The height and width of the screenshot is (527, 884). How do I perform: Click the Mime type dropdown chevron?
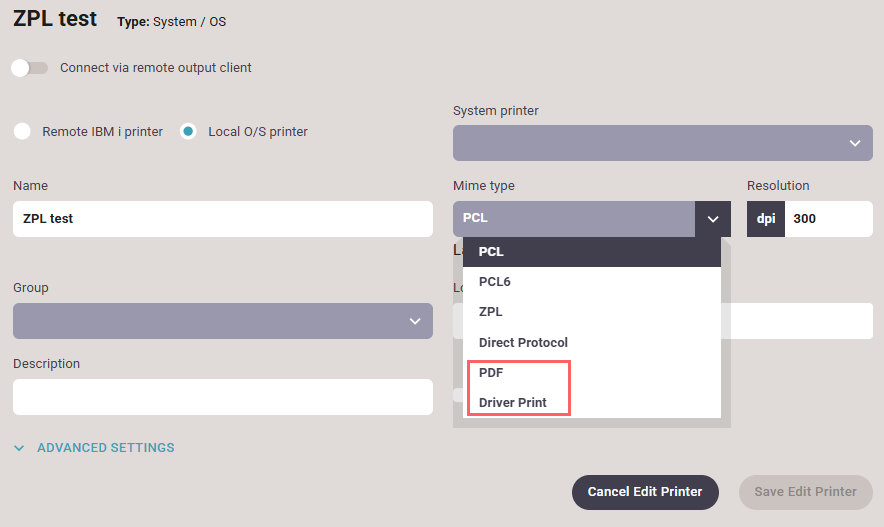[712, 218]
